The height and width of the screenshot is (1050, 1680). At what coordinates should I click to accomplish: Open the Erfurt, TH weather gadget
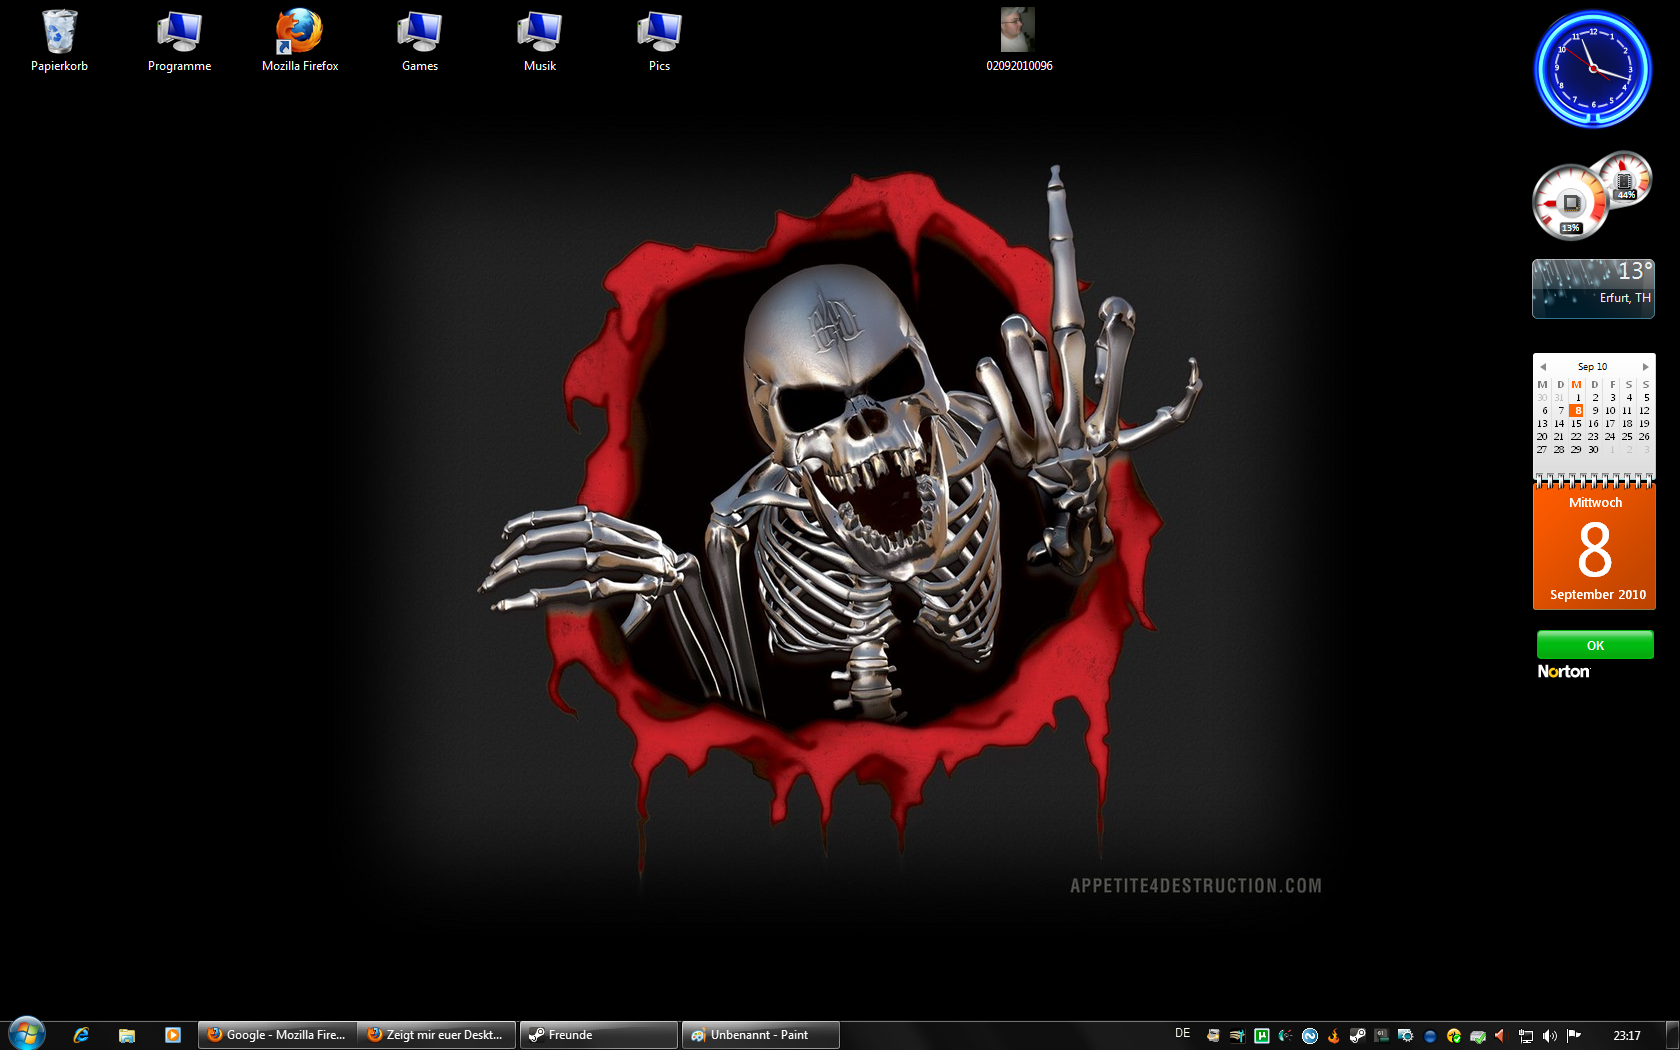(x=1593, y=289)
